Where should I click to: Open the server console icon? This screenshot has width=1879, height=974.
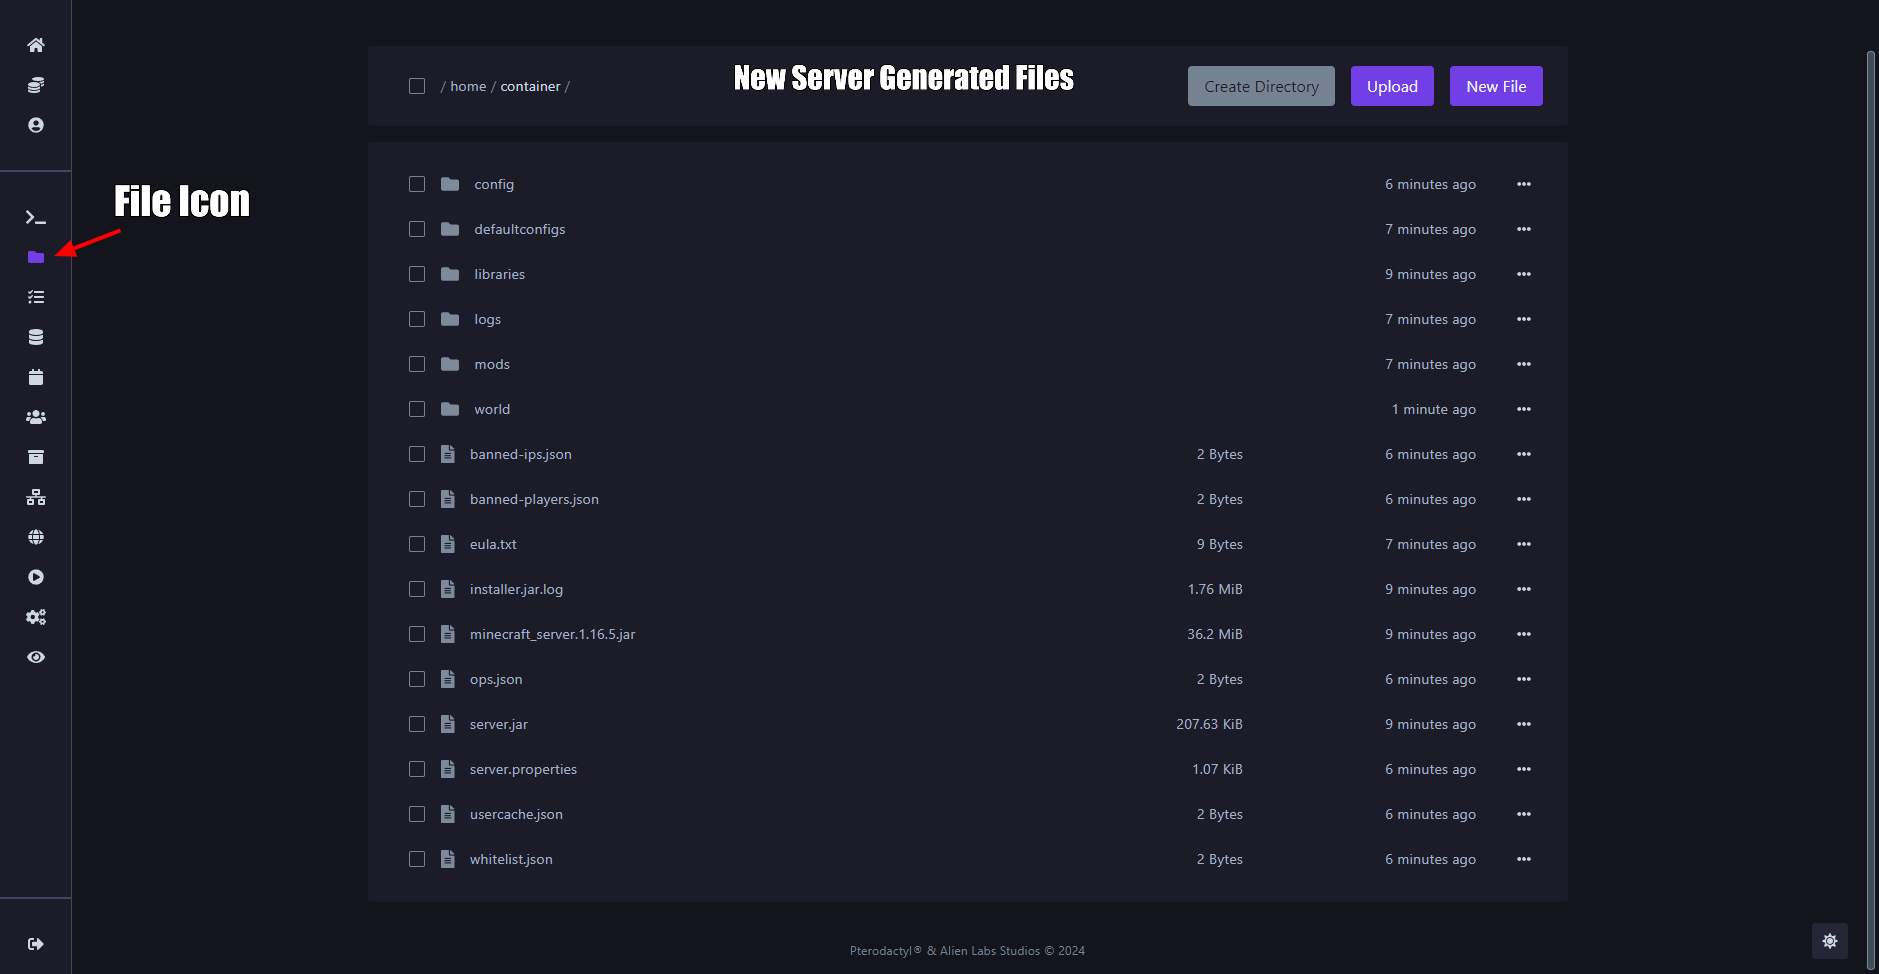coord(36,217)
